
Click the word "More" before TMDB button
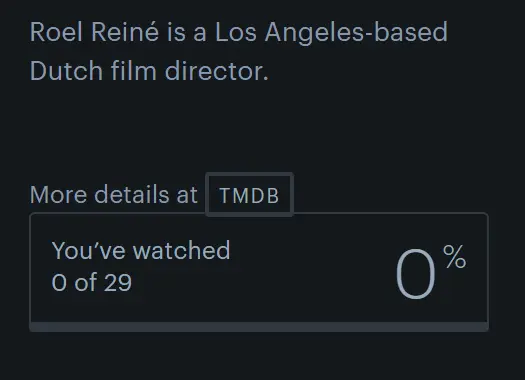tap(59, 195)
